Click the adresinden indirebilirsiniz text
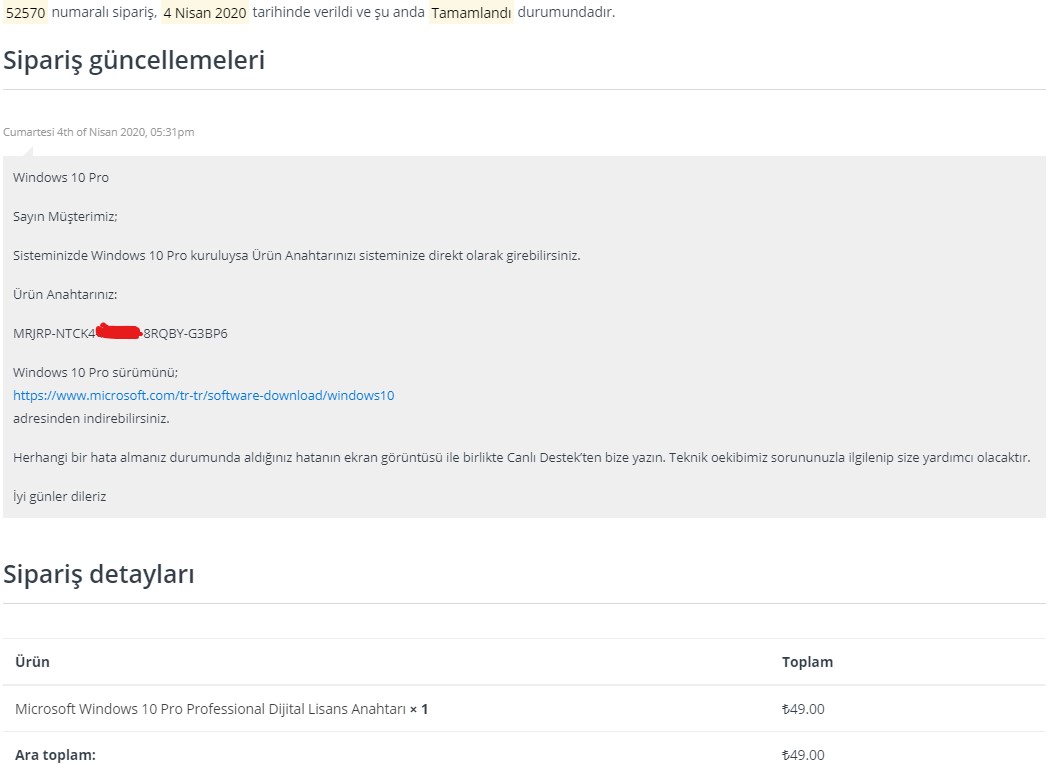This screenshot has height=767, width=1047. 91,419
